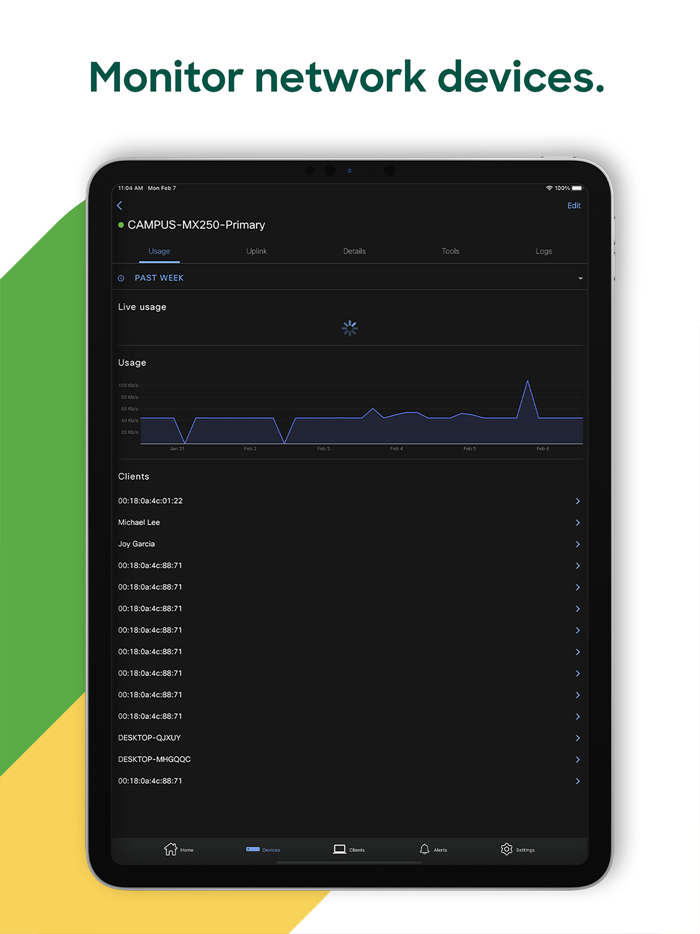Expand chevron on the Michael Lee row

click(x=577, y=522)
